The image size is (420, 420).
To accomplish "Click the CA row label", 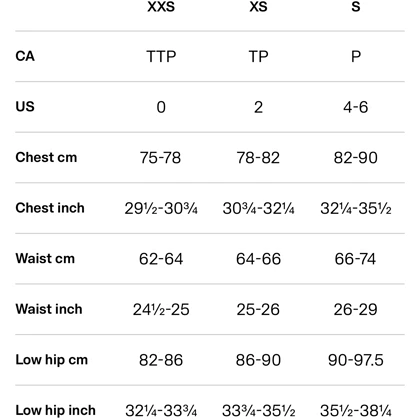I will (x=25, y=56).
